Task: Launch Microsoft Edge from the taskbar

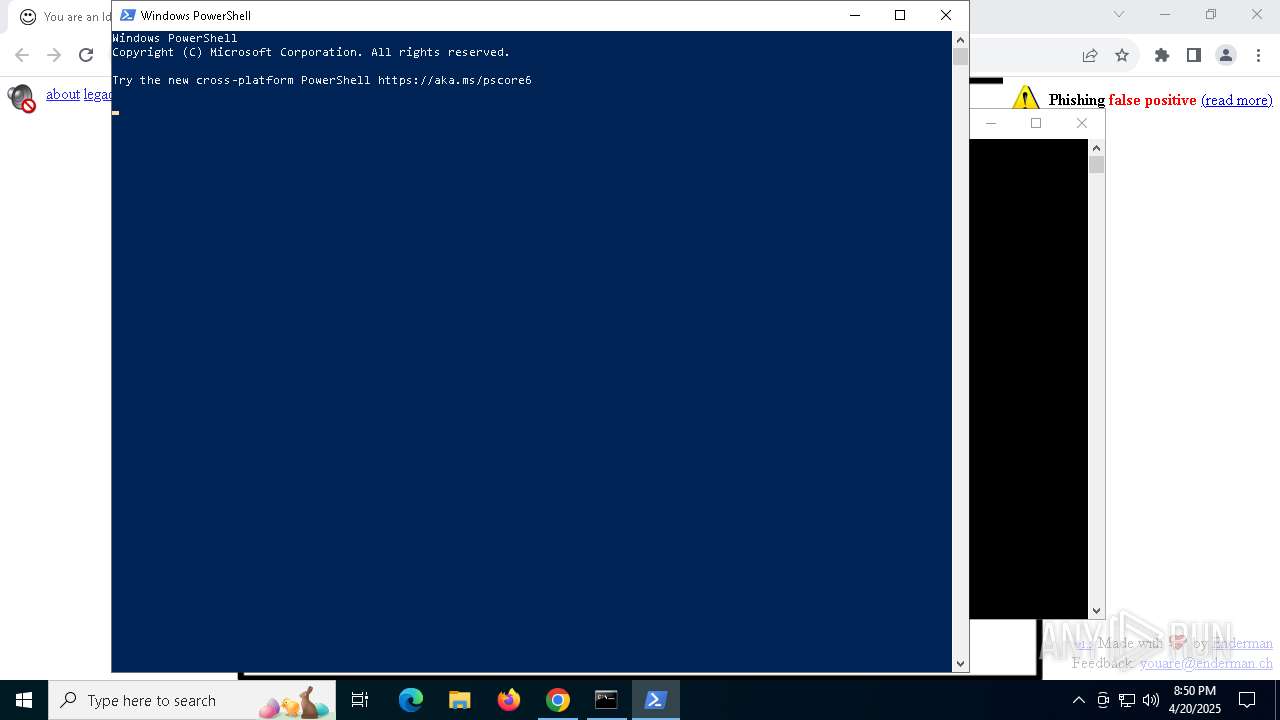Action: (411, 700)
